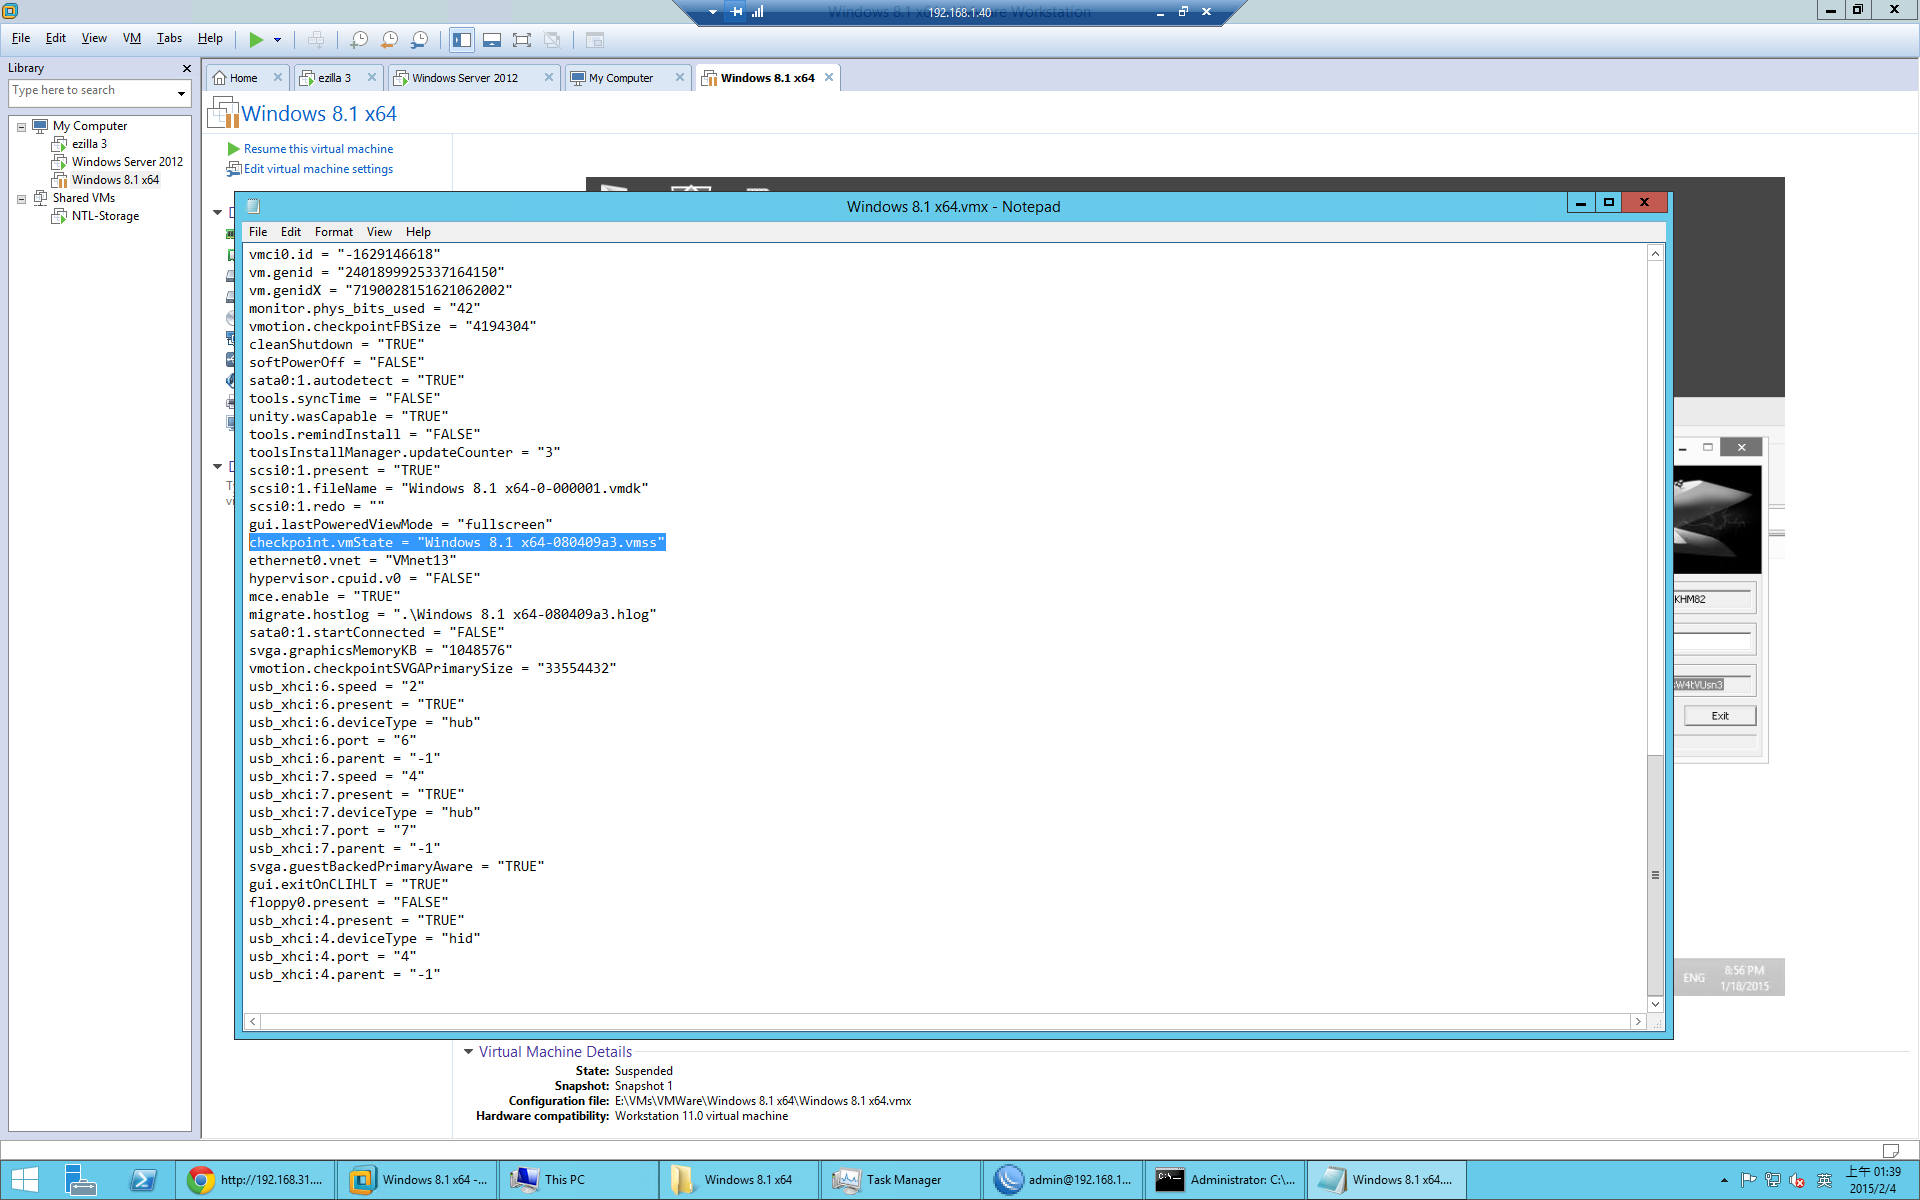Click the Enter Full Screen toolbar icon
Viewport: 1920px width, 1200px height.
click(522, 40)
